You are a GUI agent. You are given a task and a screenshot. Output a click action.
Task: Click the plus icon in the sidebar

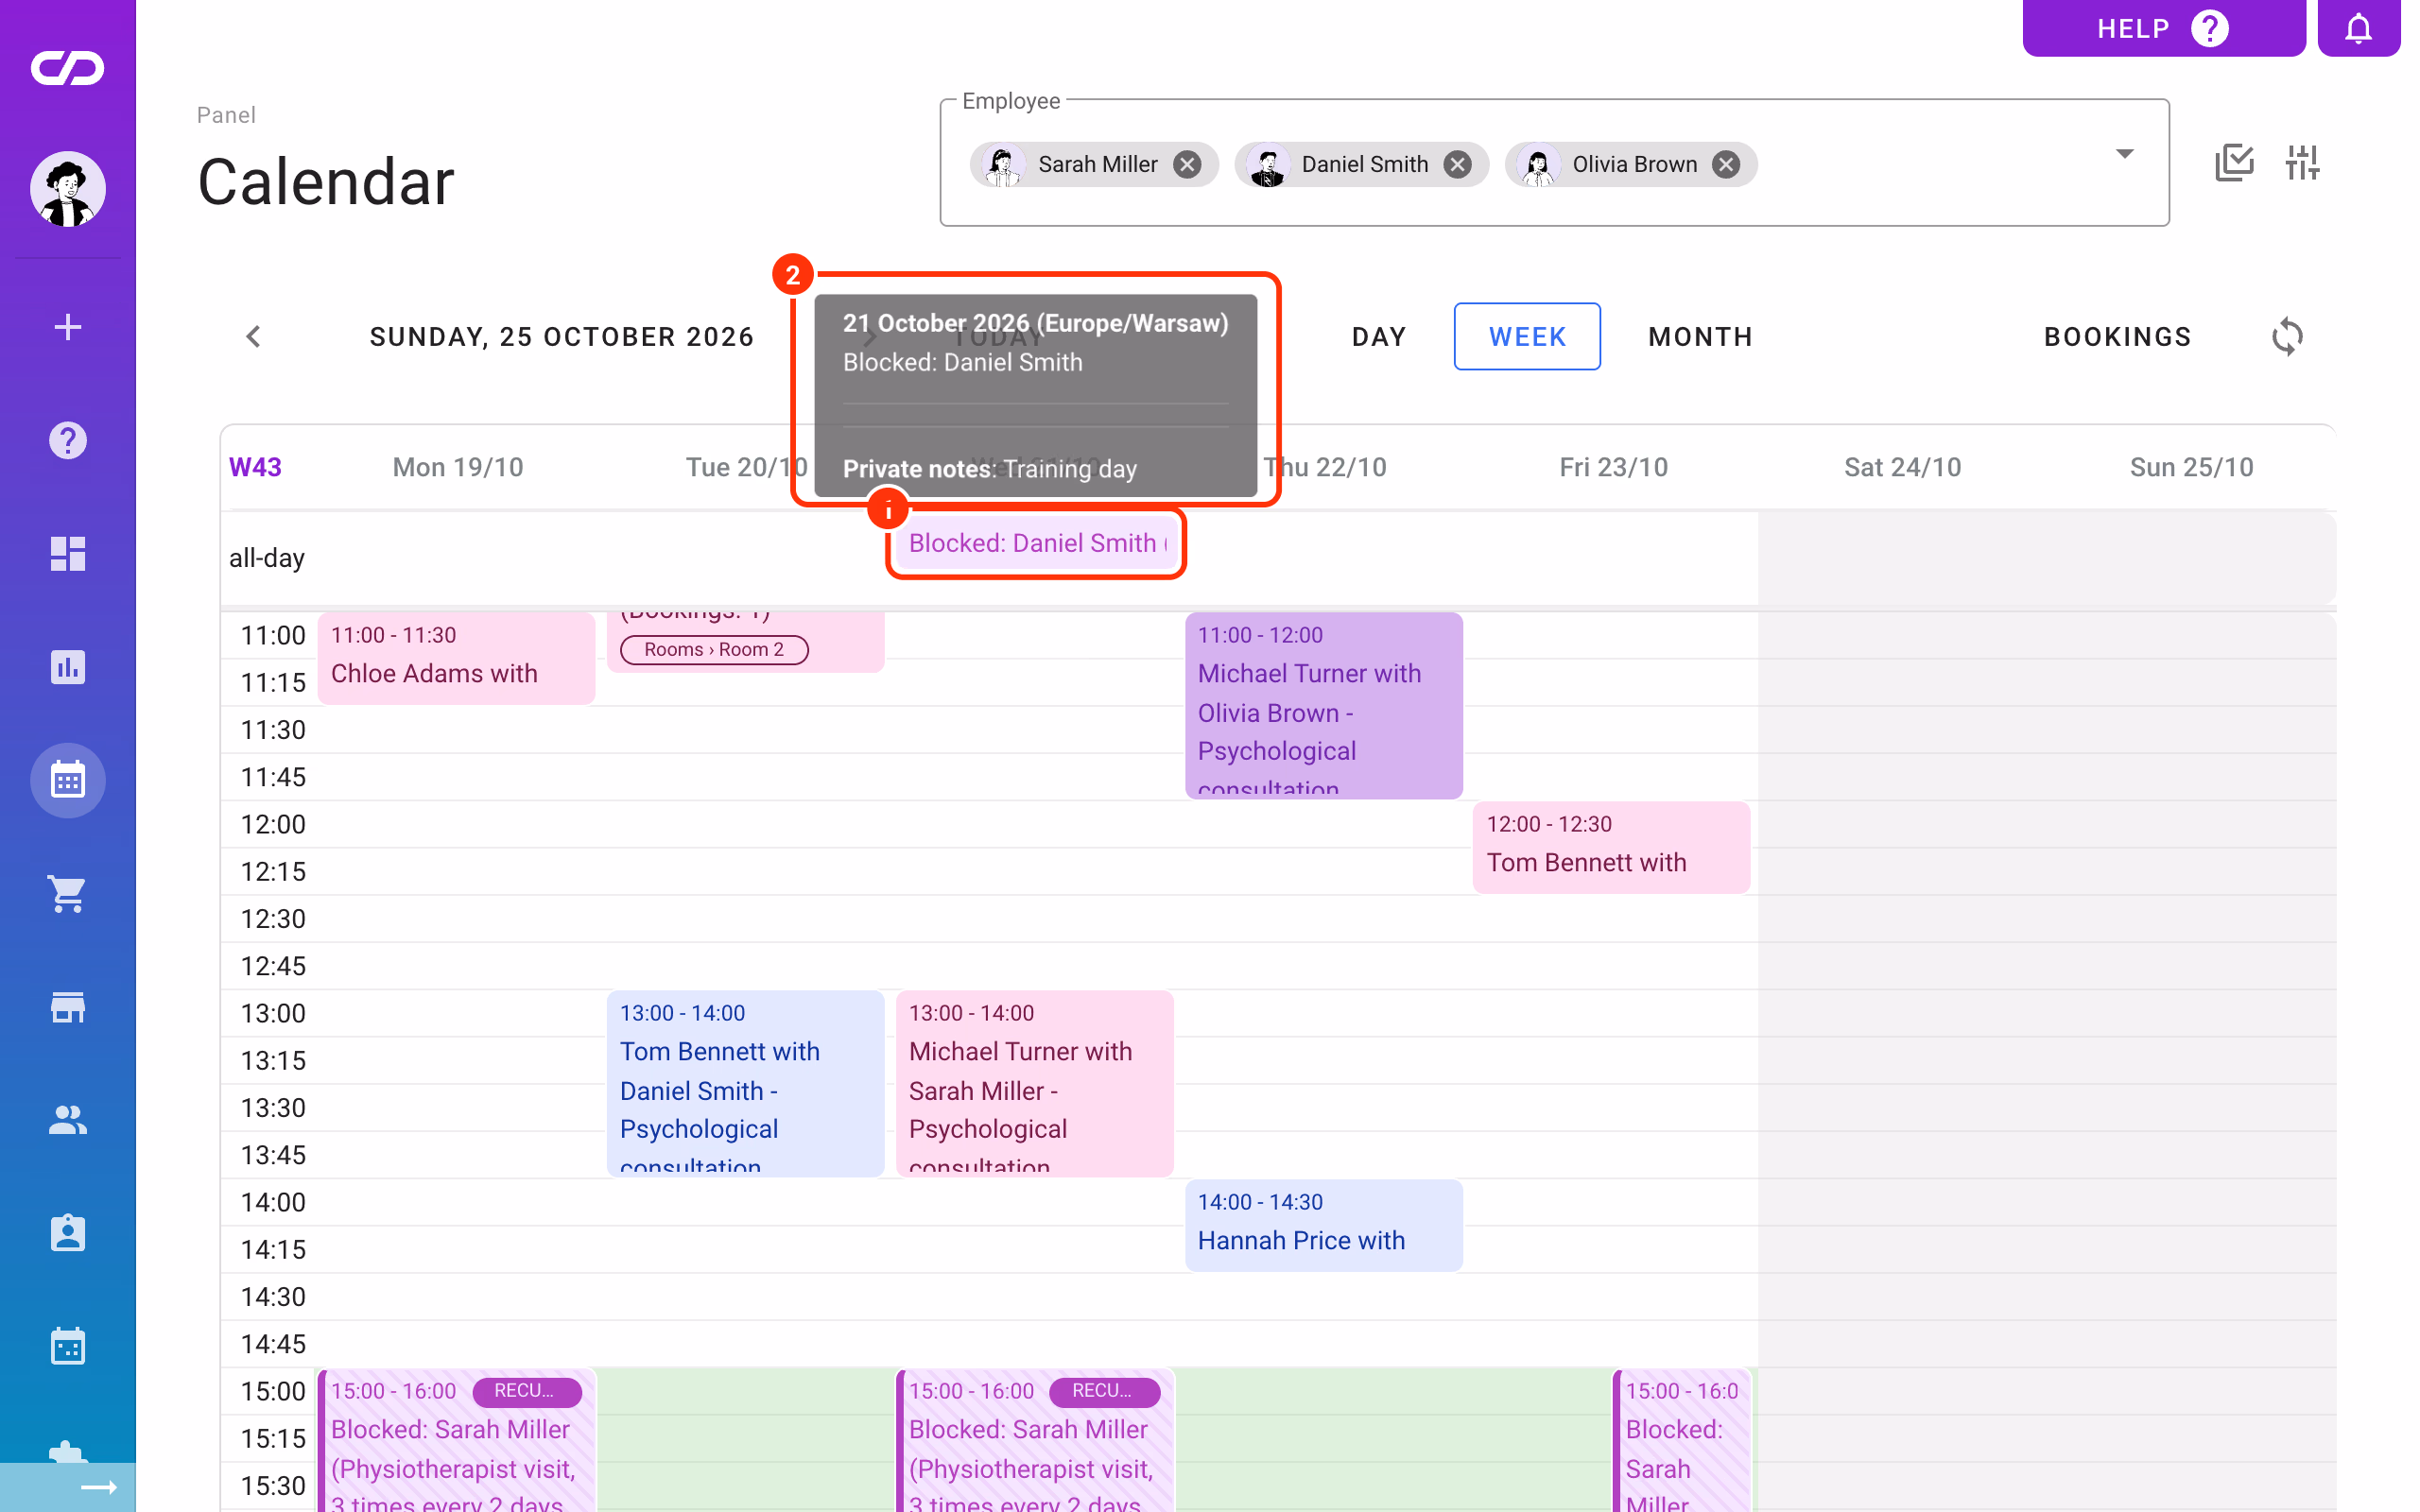tap(68, 327)
